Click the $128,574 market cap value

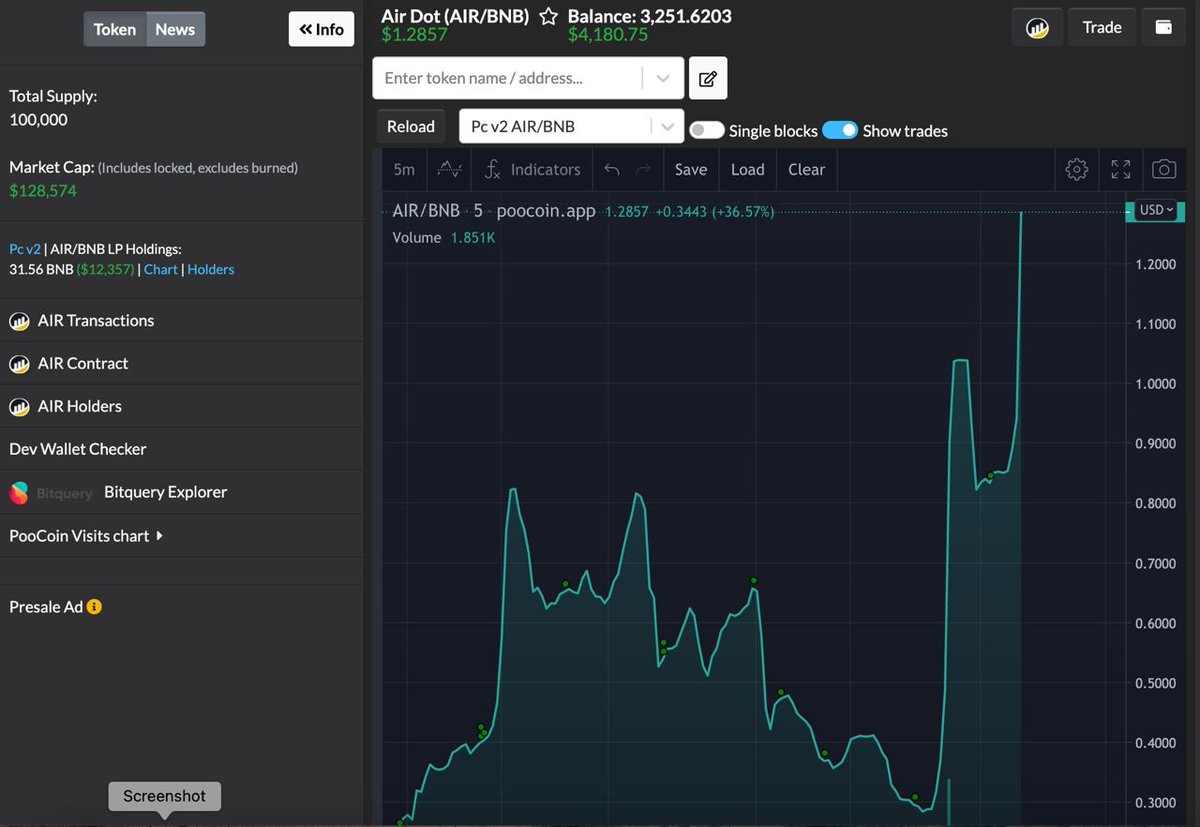point(43,191)
